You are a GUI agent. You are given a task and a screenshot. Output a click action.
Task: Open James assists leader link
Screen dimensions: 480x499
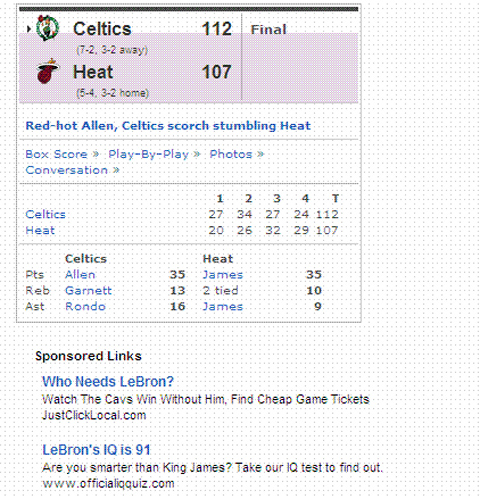(x=223, y=306)
